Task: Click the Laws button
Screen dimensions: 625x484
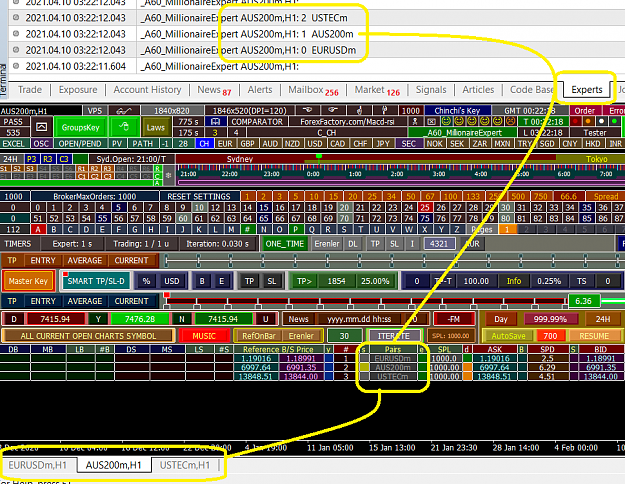Action: pyautogui.click(x=155, y=127)
